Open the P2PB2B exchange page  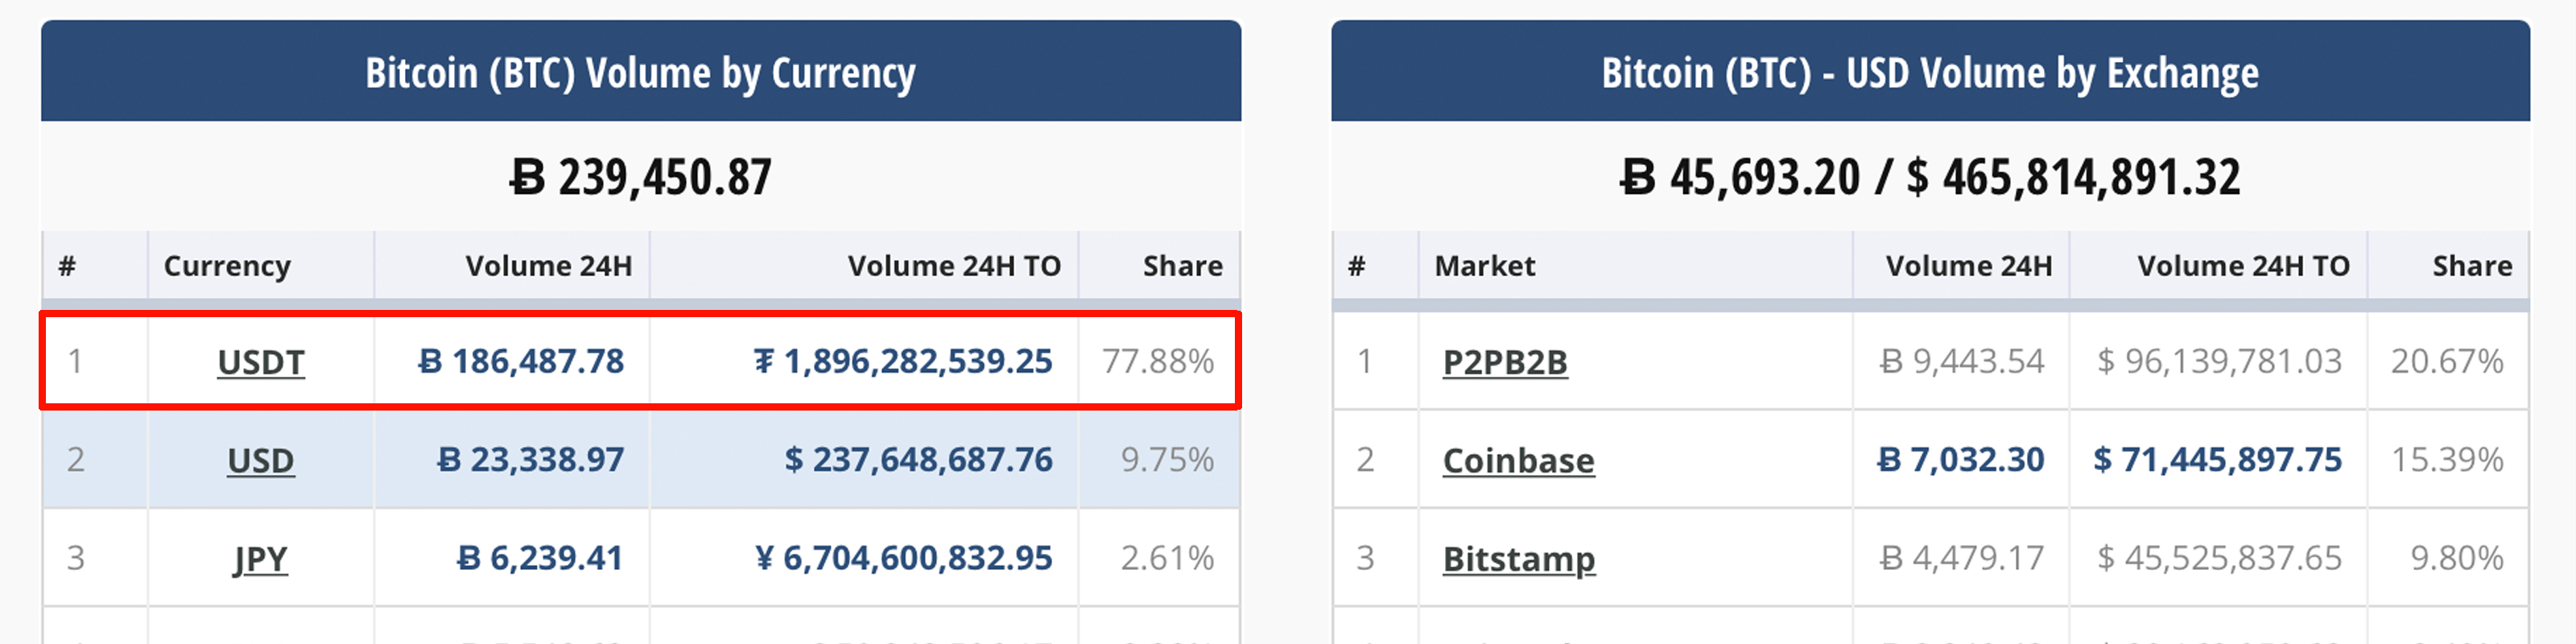tap(1508, 363)
